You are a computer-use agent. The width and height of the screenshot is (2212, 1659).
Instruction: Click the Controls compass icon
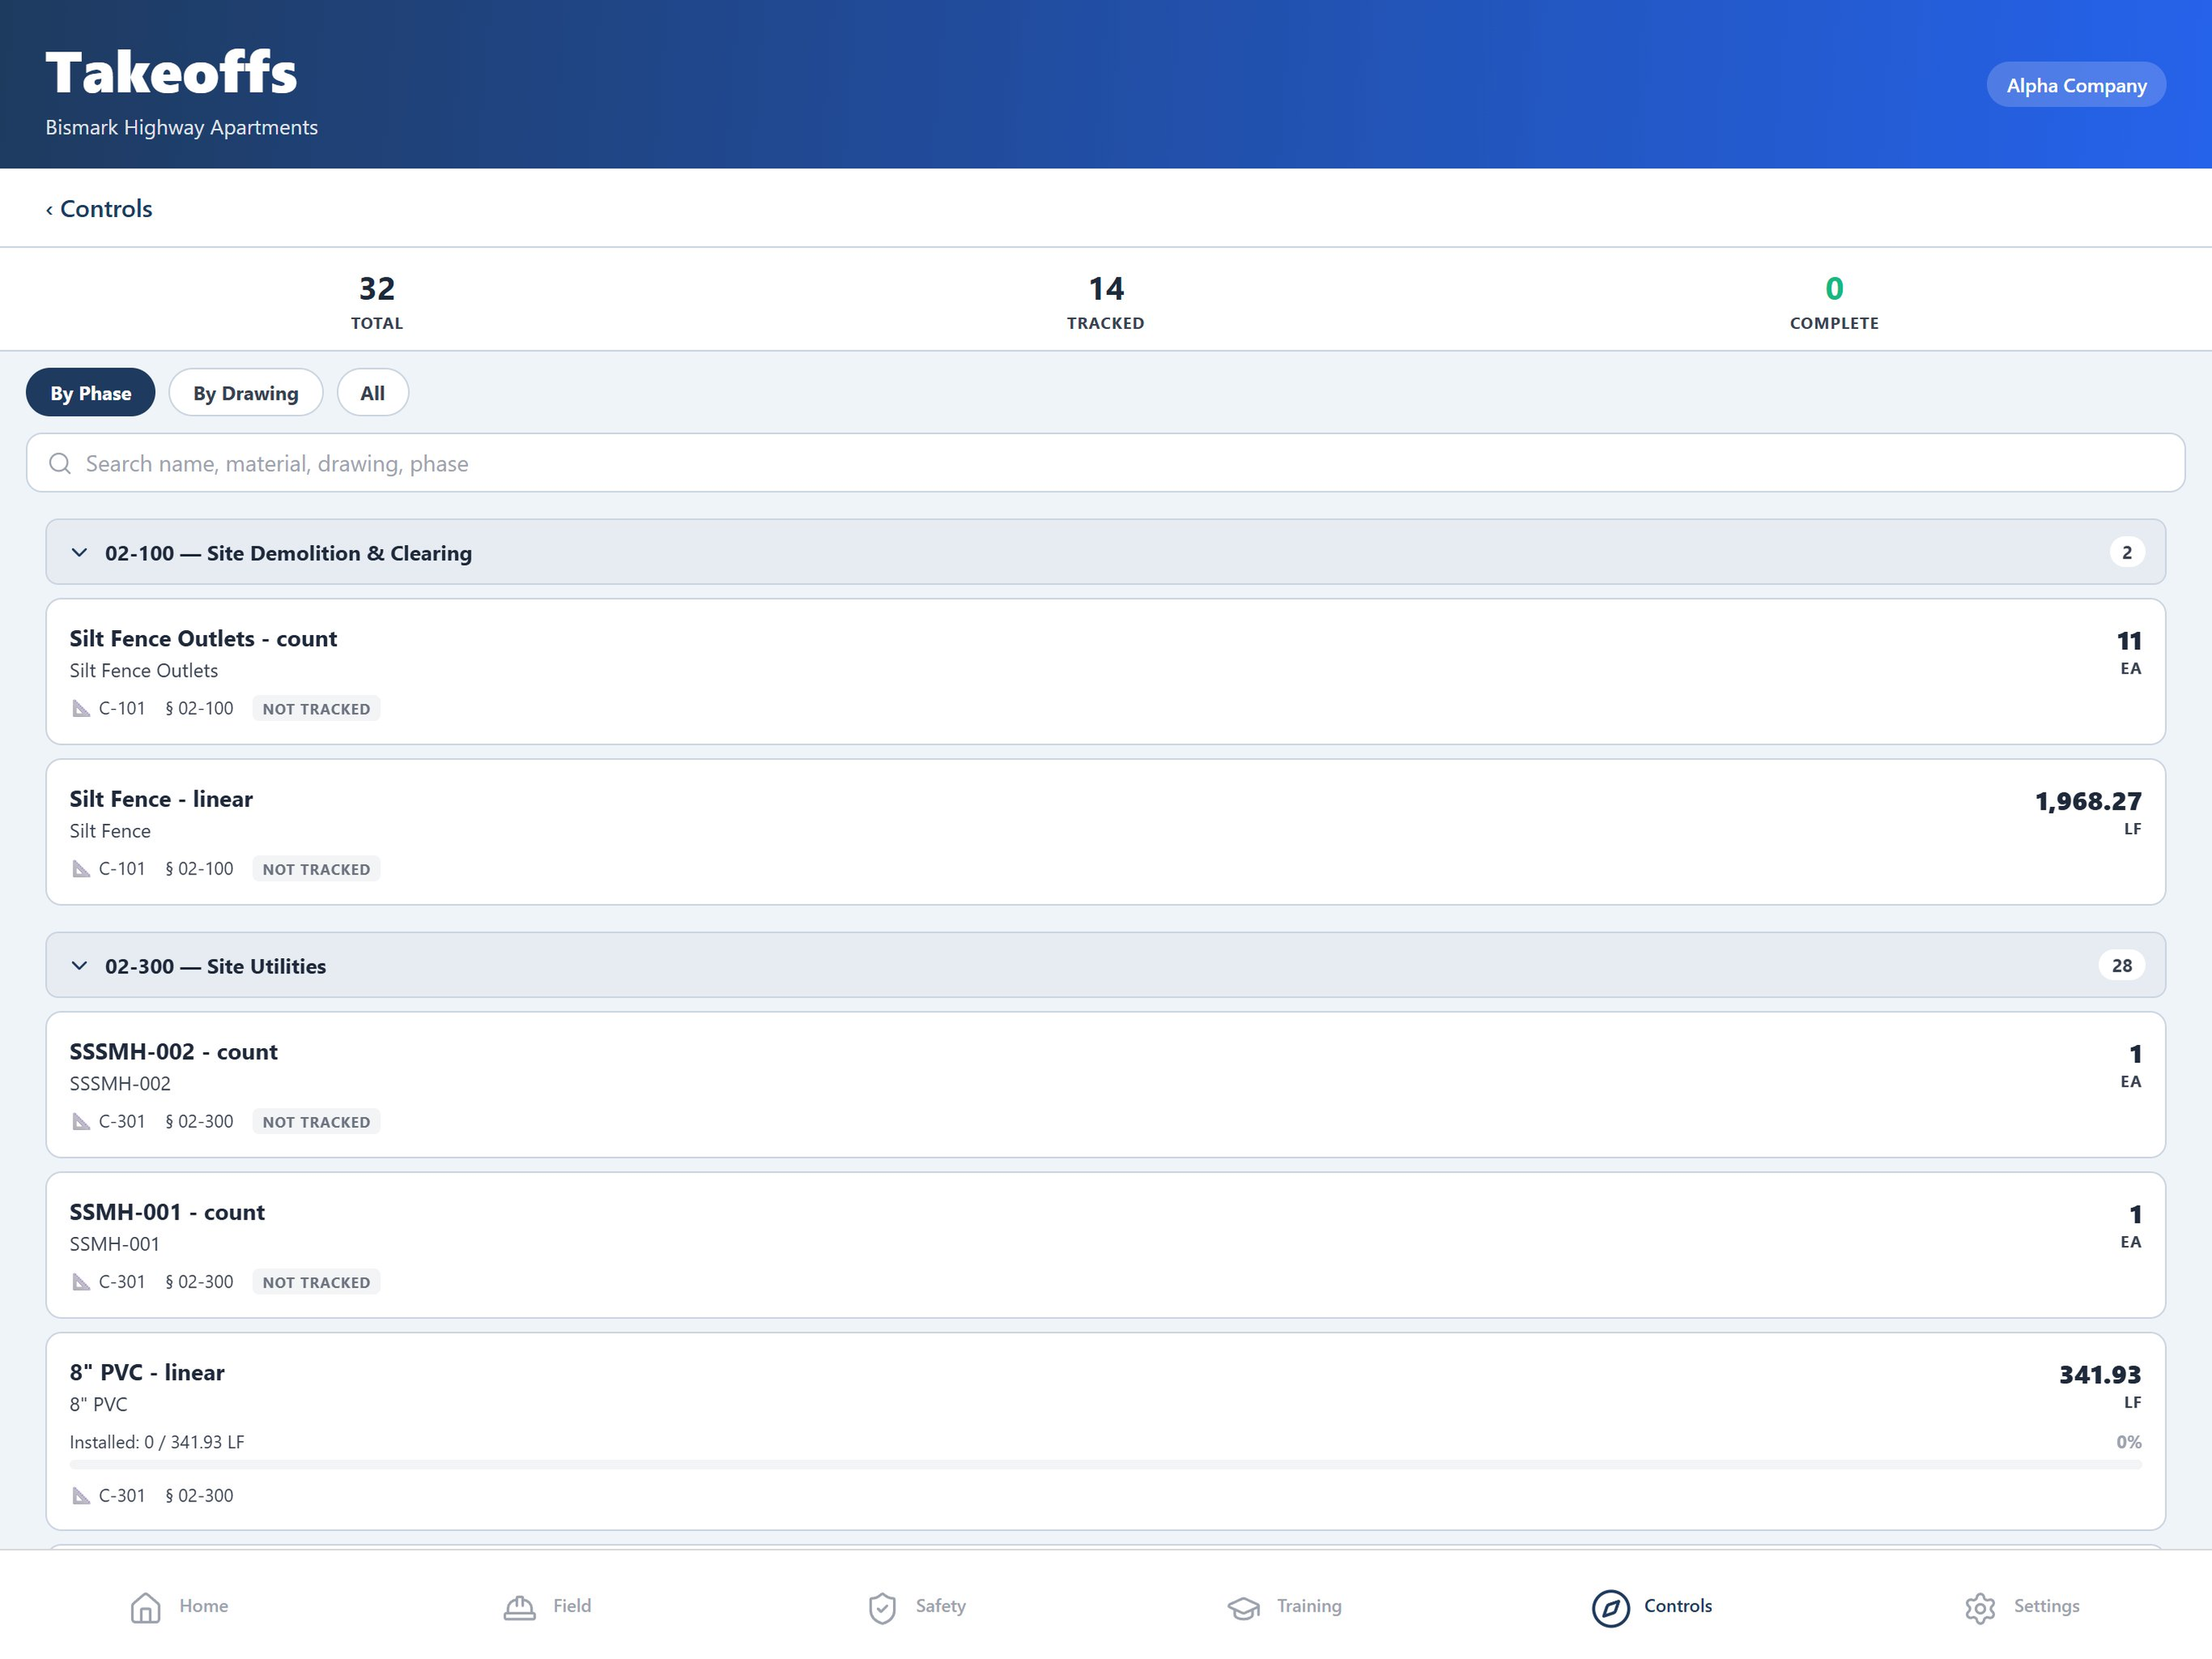point(1610,1608)
